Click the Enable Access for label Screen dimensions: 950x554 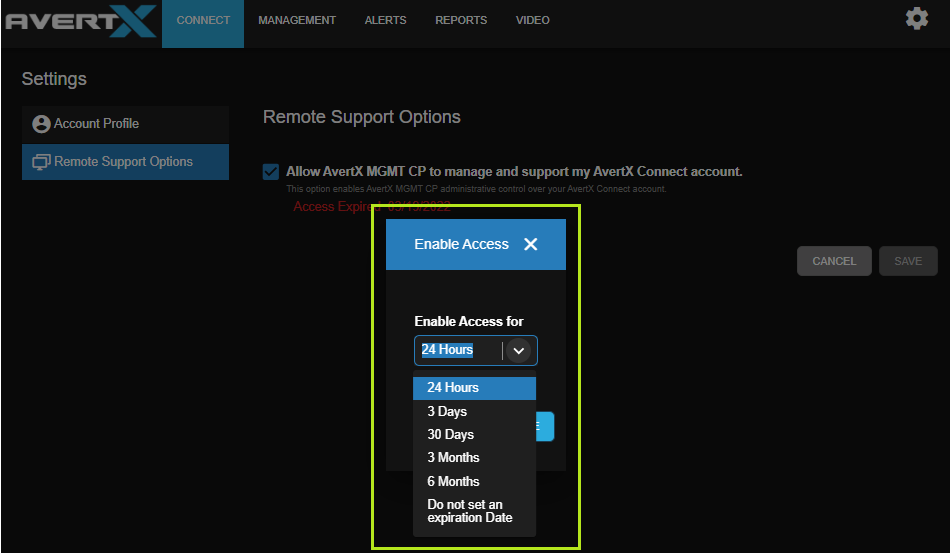click(x=469, y=321)
